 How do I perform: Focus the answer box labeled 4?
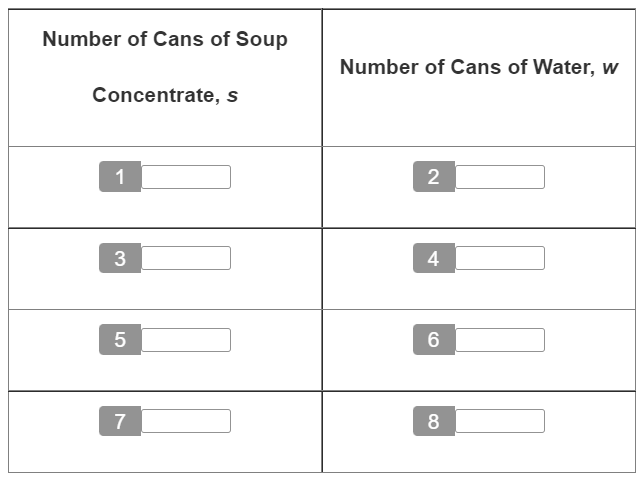pyautogui.click(x=500, y=258)
